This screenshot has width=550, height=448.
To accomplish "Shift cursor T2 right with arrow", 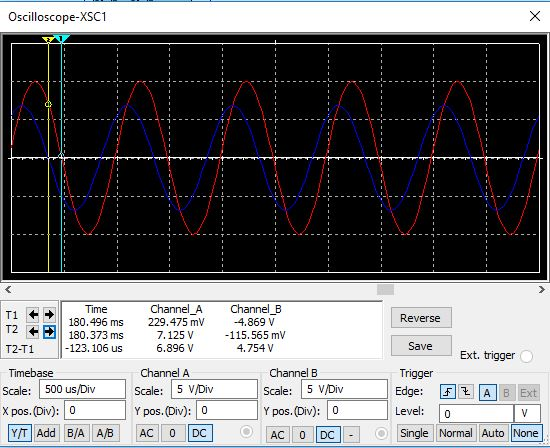I will pos(49,331).
